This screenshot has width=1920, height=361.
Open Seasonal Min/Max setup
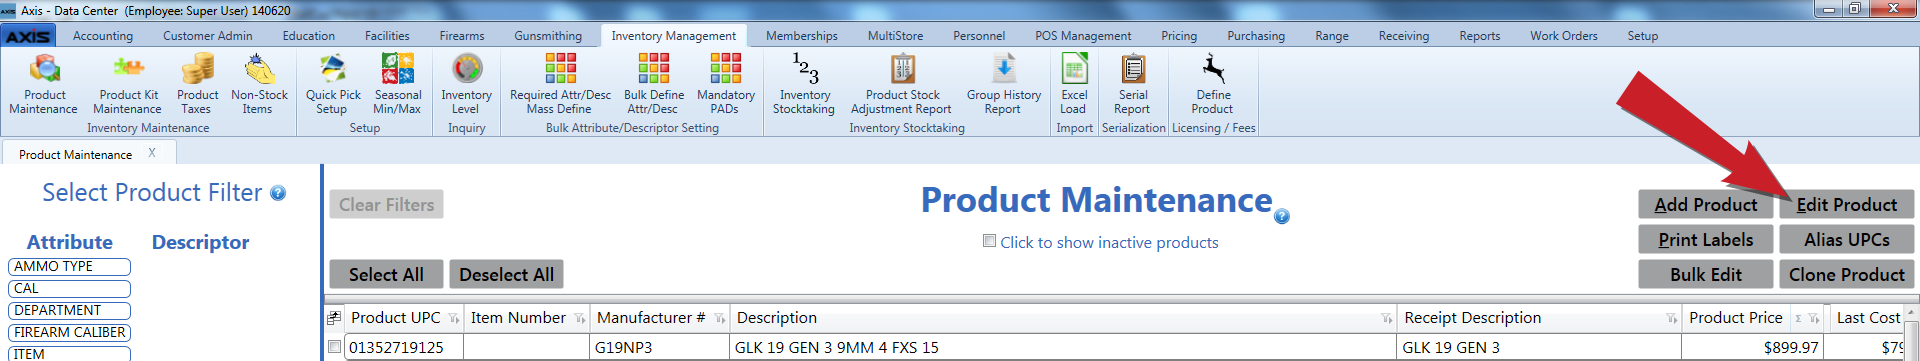click(397, 84)
